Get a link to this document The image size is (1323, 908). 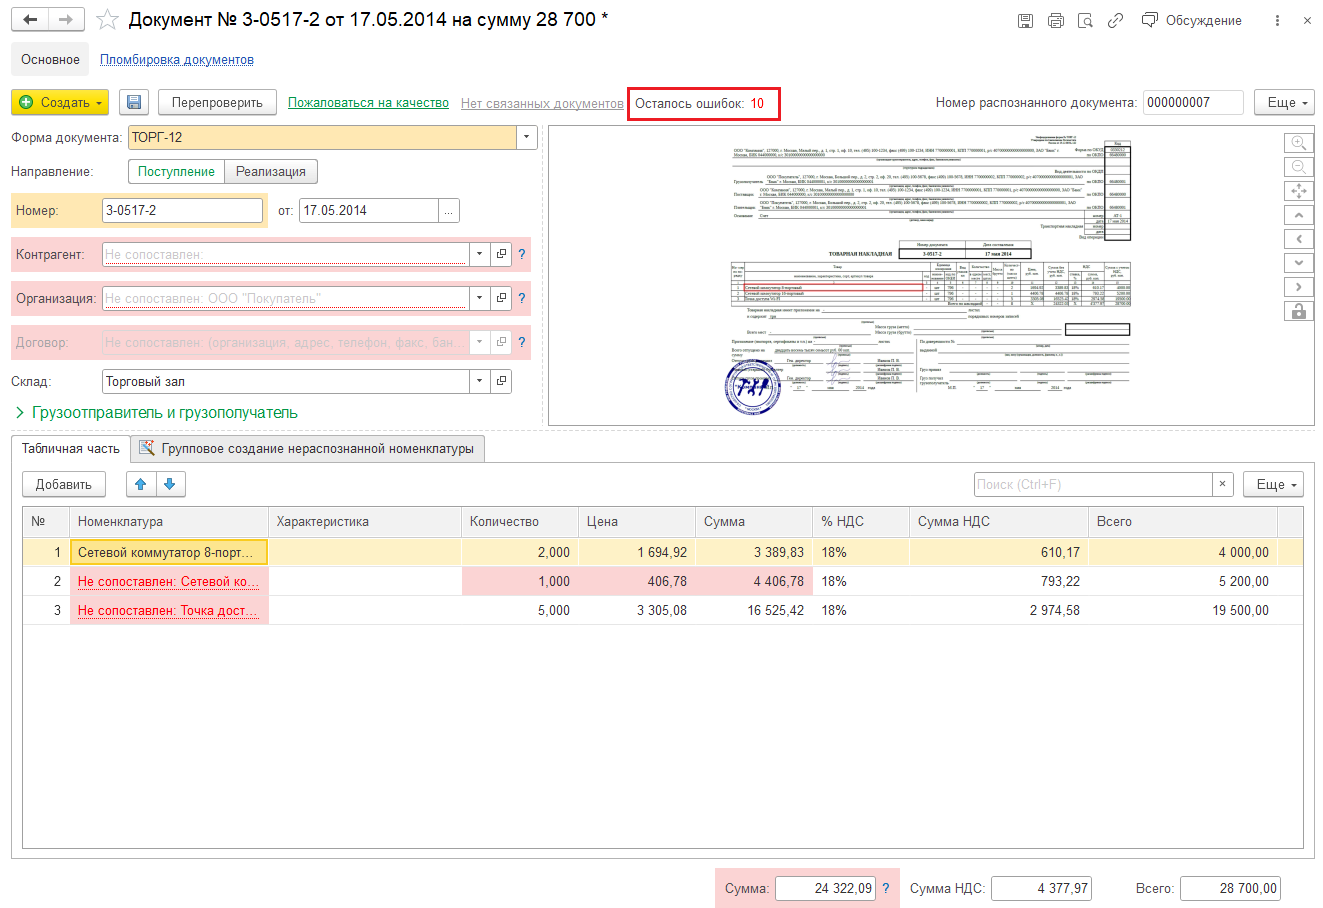(x=1115, y=20)
